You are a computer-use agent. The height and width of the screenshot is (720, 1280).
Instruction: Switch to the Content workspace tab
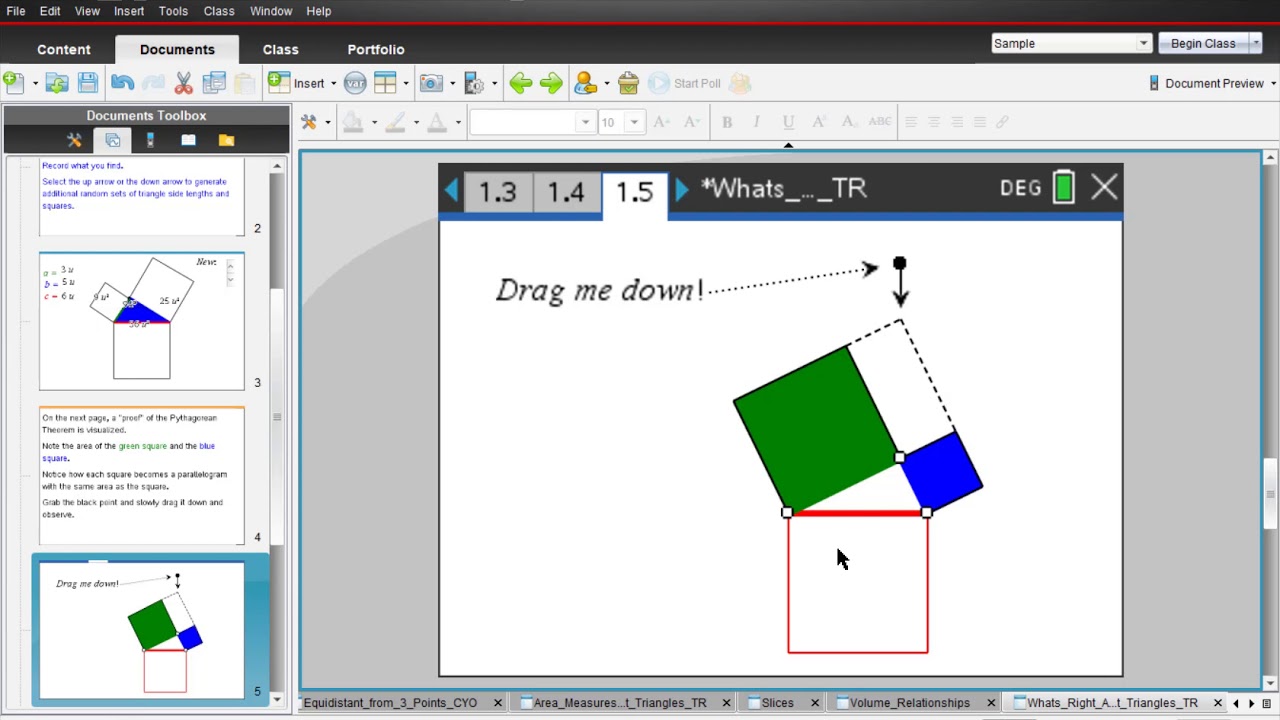point(64,49)
